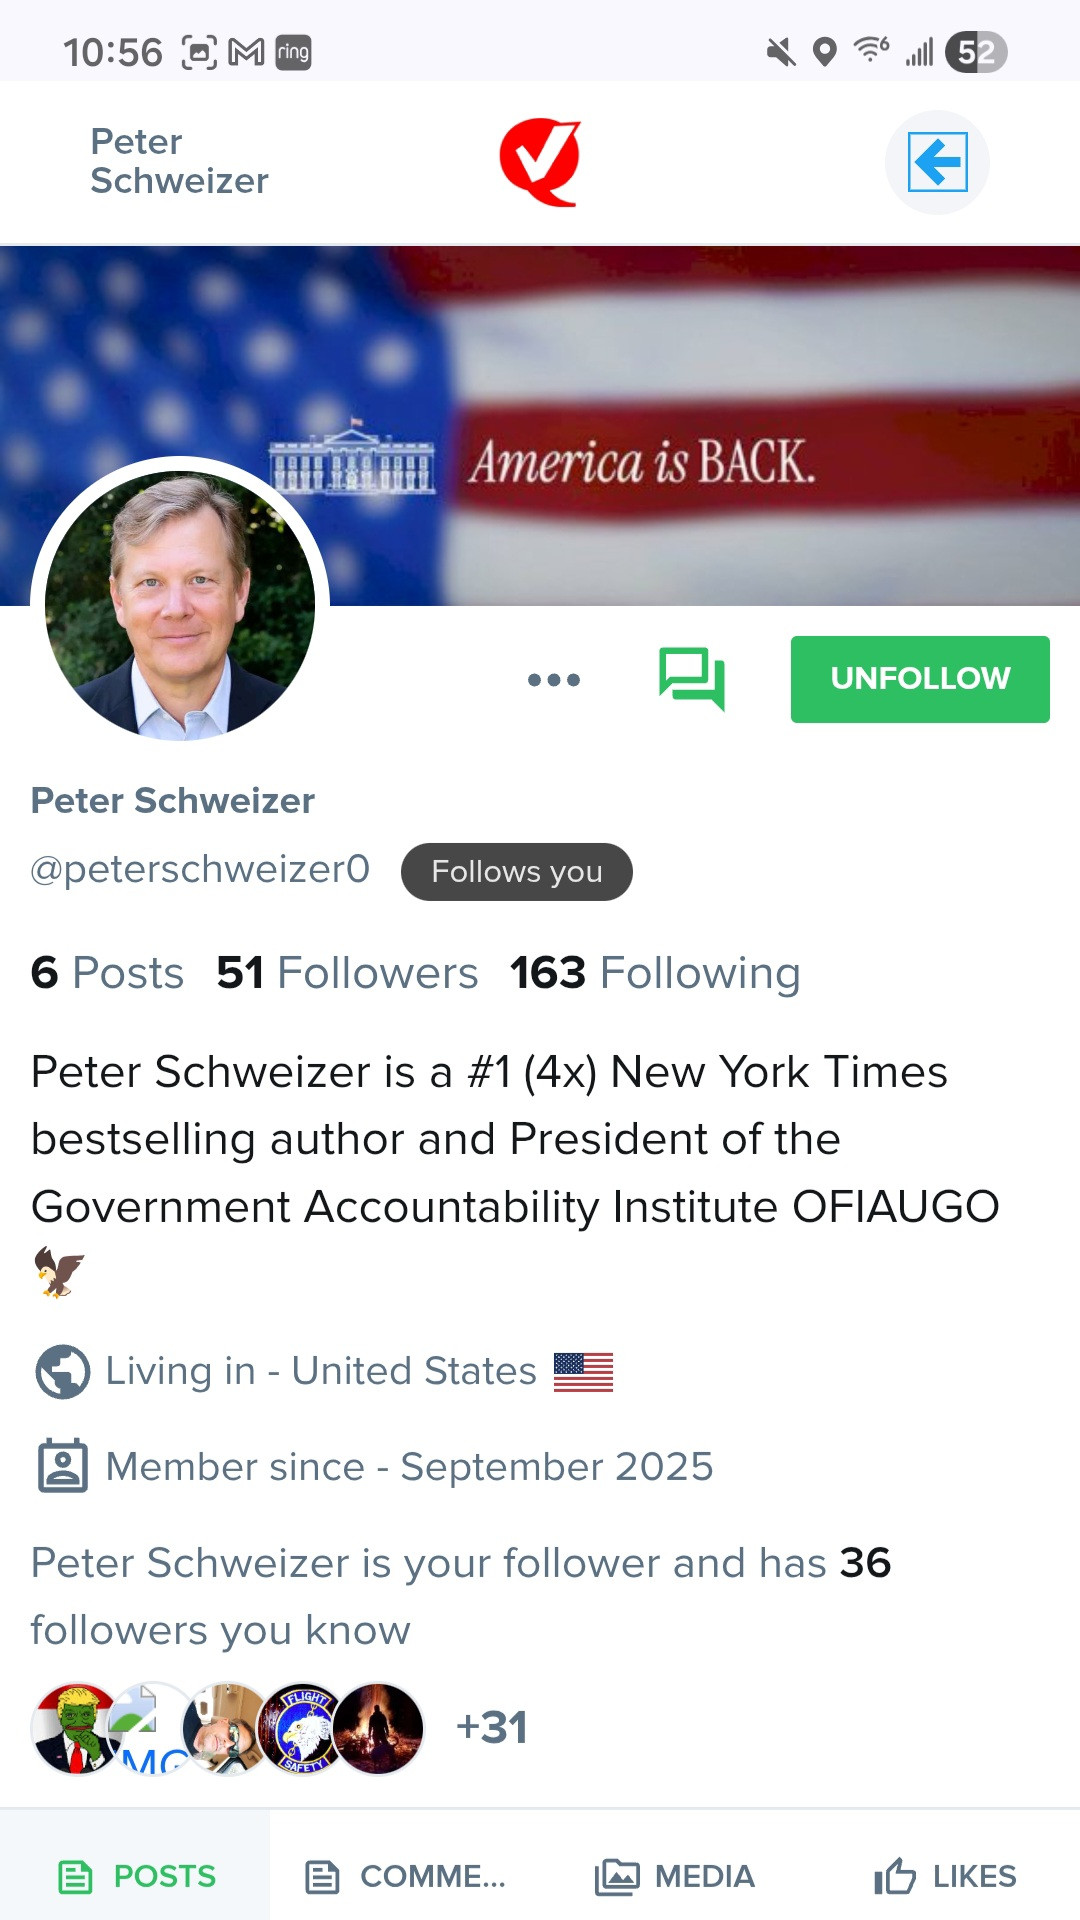Screen dimensions: 1080x1920
Task: Tap the 6 Posts count
Action: point(107,973)
